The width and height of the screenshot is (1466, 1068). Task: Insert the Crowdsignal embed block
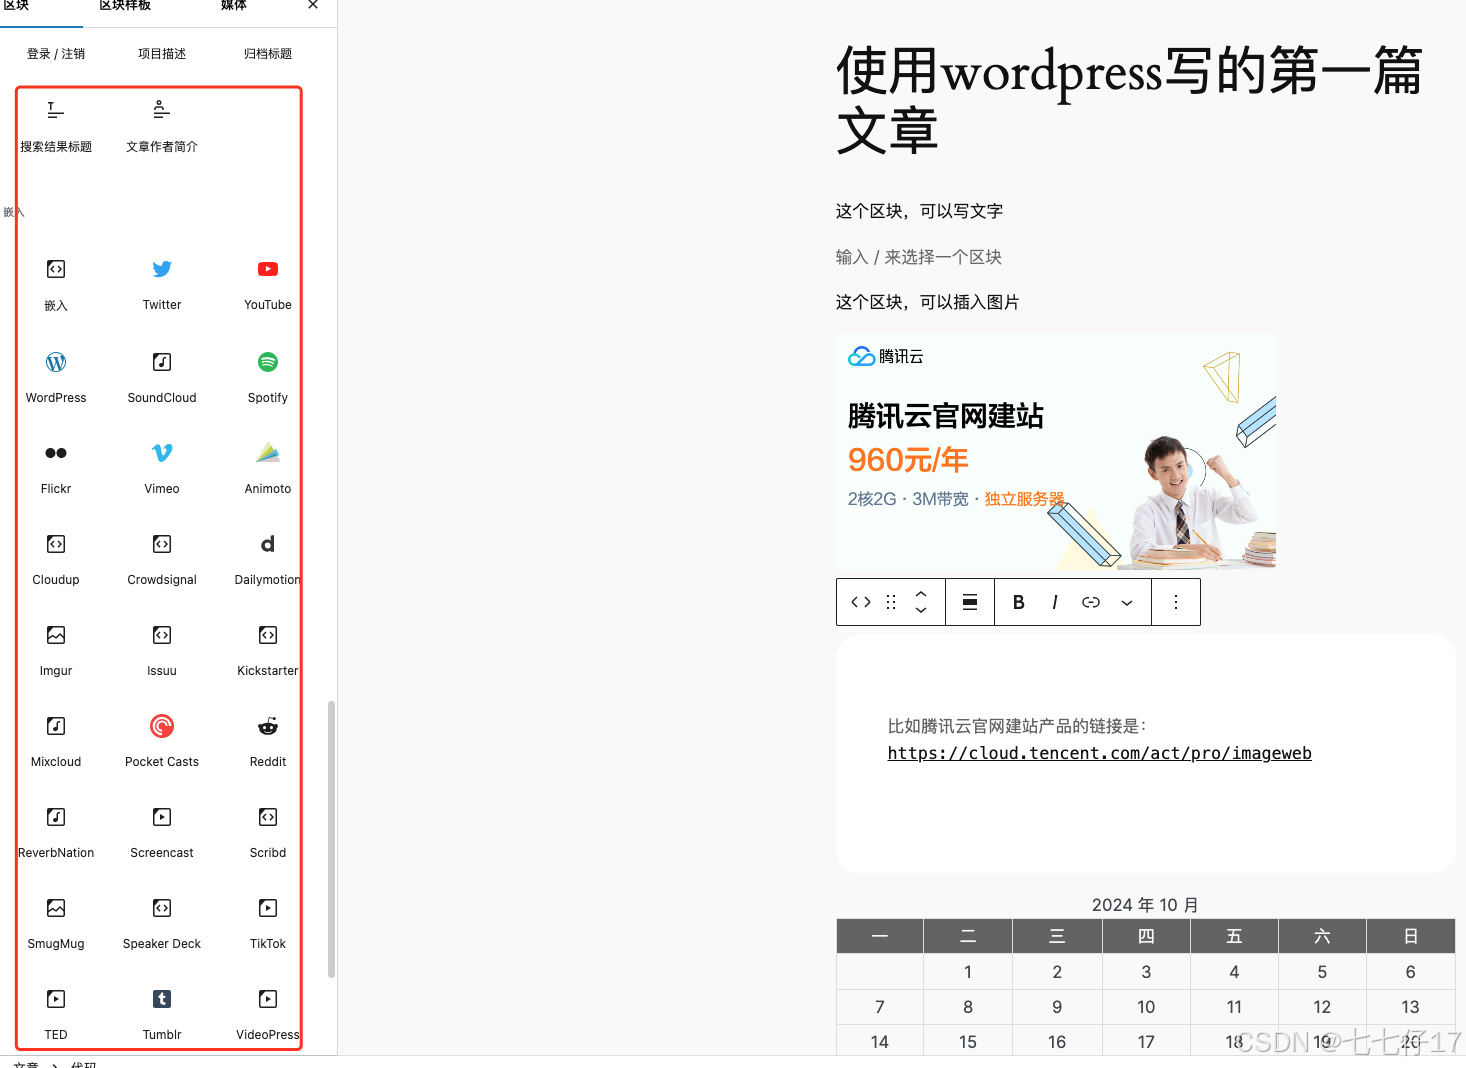[x=162, y=559]
